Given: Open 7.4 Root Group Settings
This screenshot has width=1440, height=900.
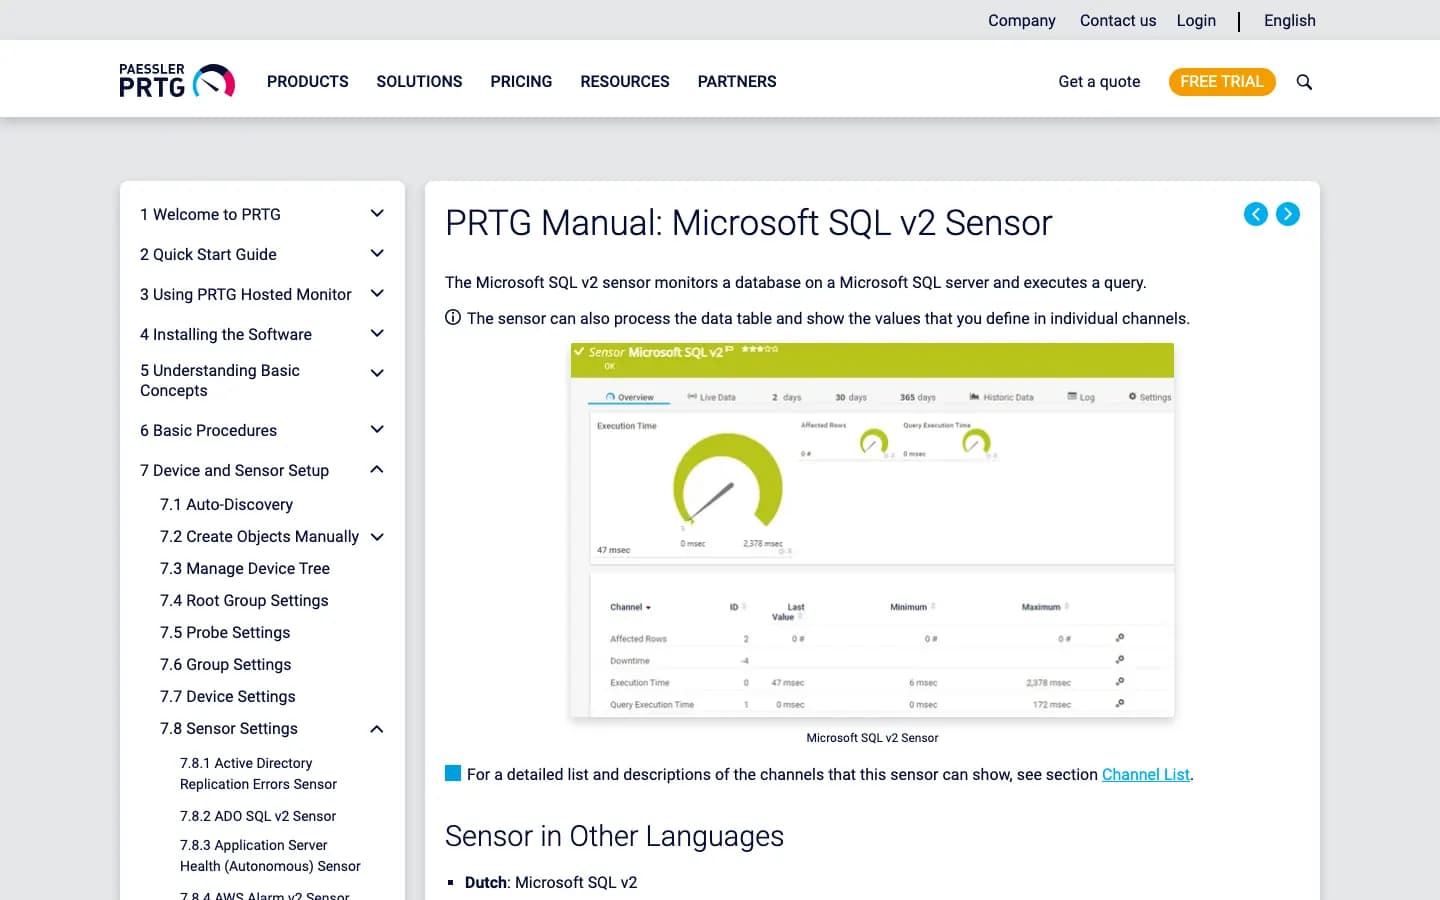Looking at the screenshot, I should (244, 601).
